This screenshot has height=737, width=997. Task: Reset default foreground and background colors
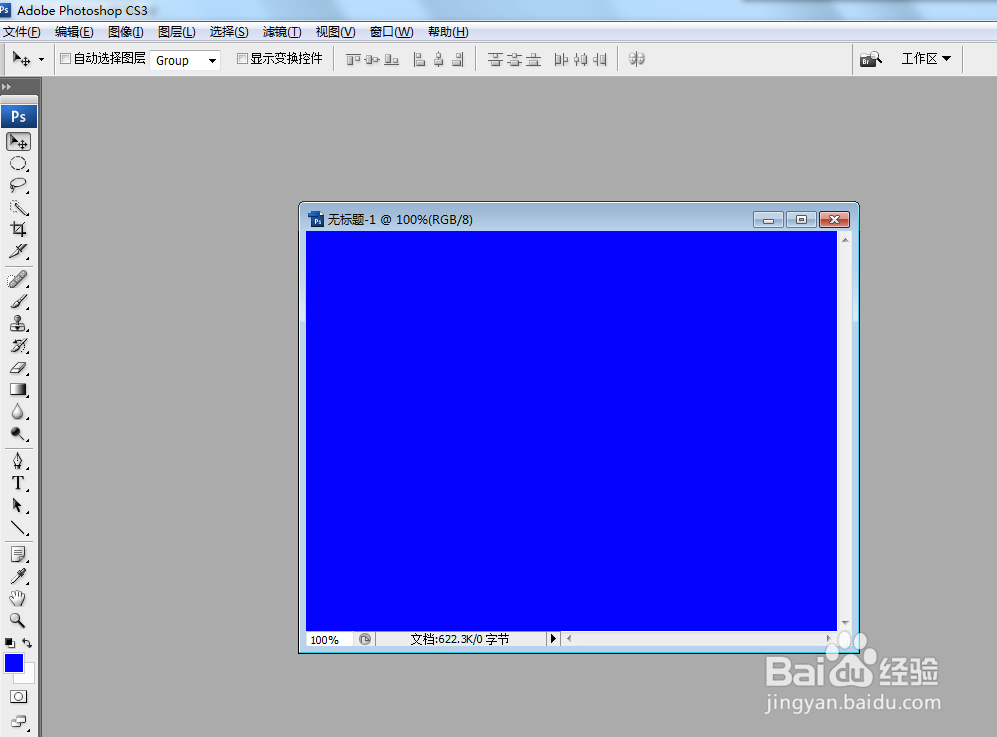(x=10, y=643)
